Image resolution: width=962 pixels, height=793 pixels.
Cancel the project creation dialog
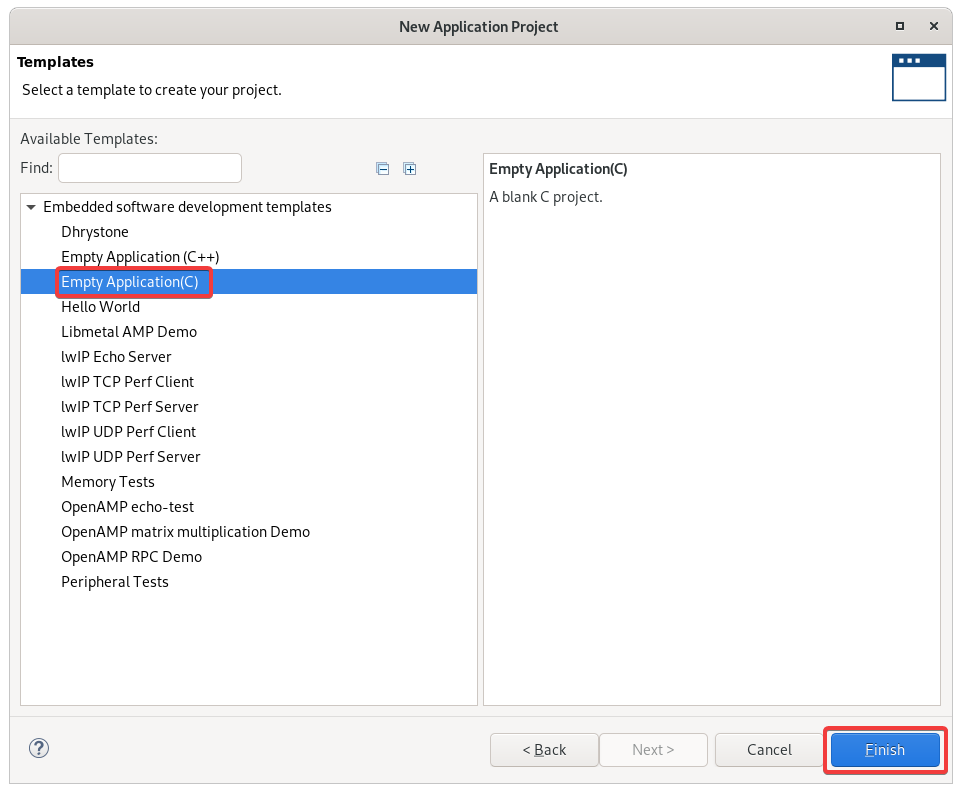pos(769,750)
